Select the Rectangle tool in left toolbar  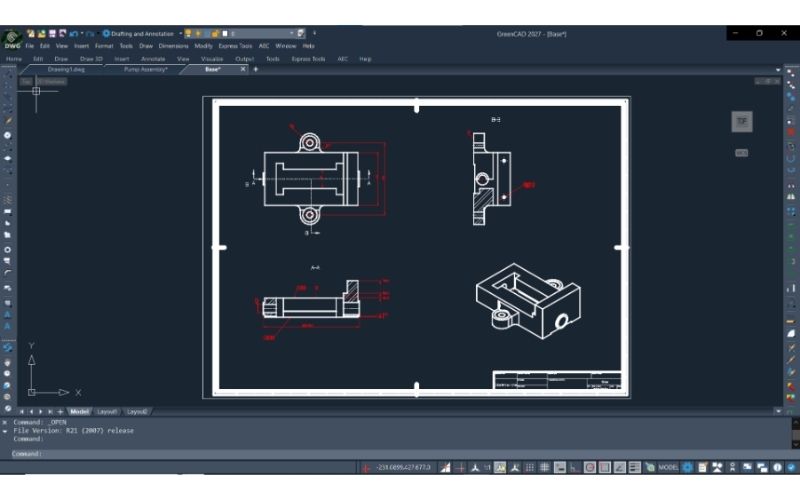tap(7, 211)
